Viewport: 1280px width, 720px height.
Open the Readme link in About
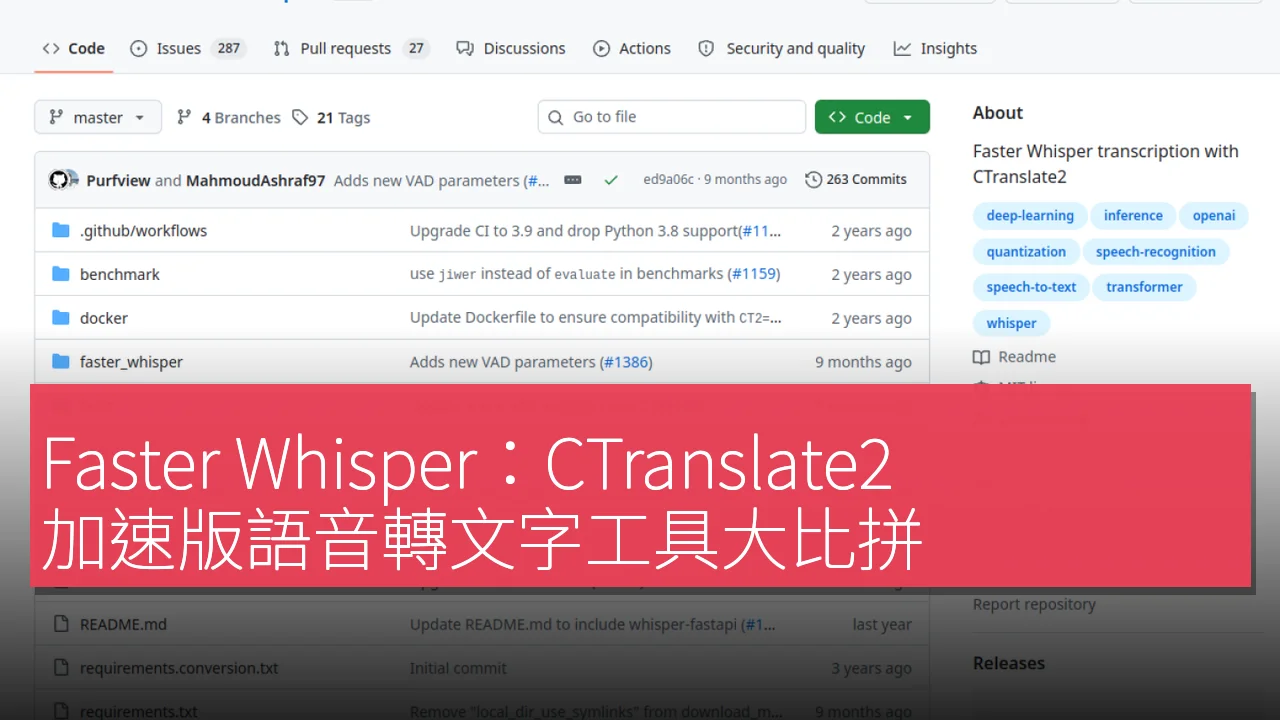(x=1026, y=357)
